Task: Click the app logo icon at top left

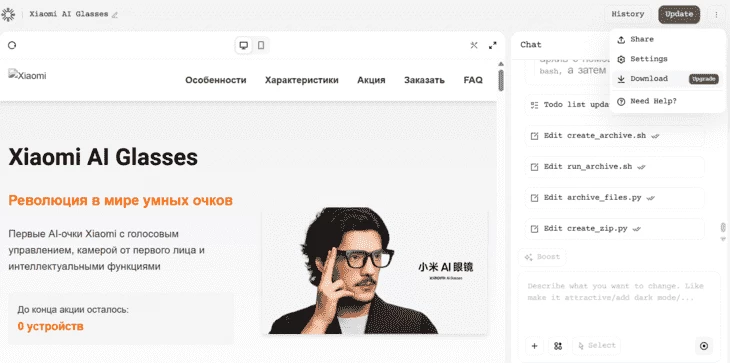Action: (8, 14)
